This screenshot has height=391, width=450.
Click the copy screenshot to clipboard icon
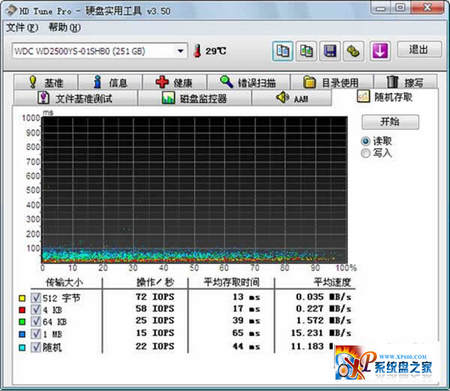[x=306, y=51]
